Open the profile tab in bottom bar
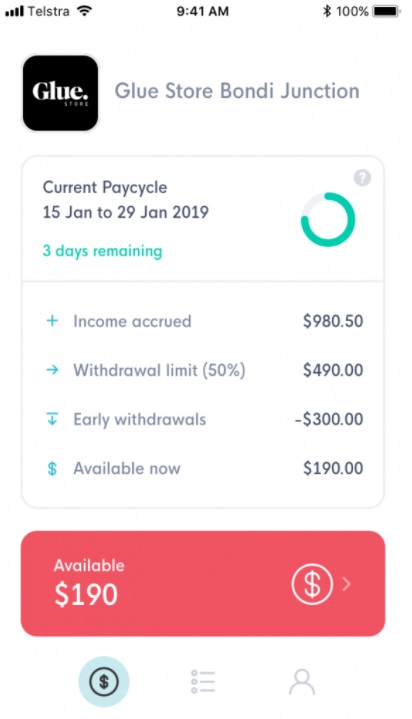This screenshot has width=412, height=719. (x=302, y=682)
